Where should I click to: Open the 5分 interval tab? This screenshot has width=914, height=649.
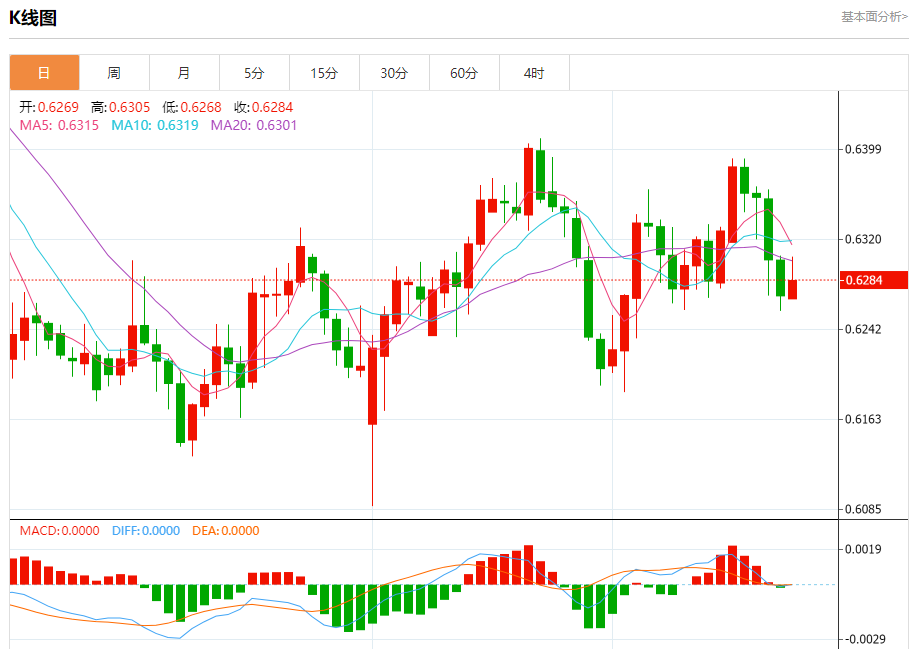(x=254, y=73)
